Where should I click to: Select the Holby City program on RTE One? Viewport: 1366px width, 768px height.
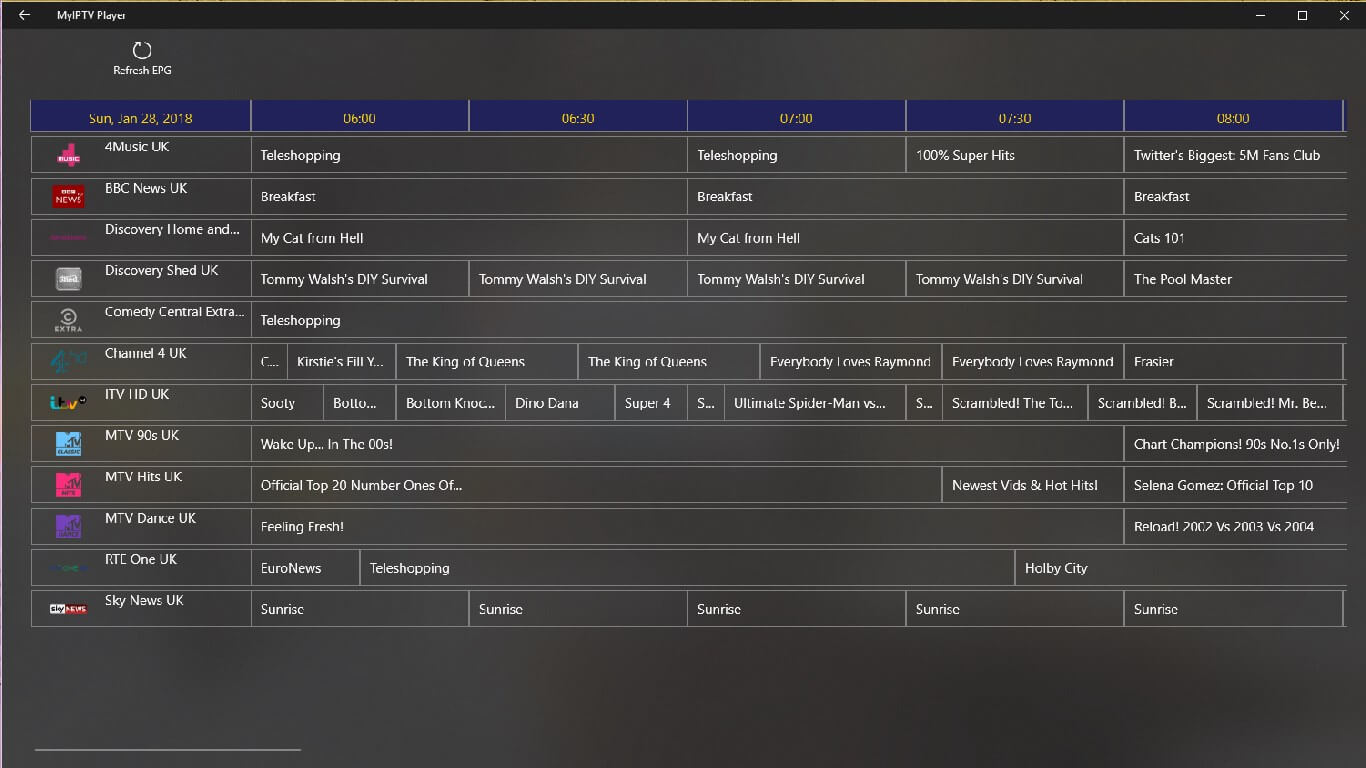tap(1180, 567)
